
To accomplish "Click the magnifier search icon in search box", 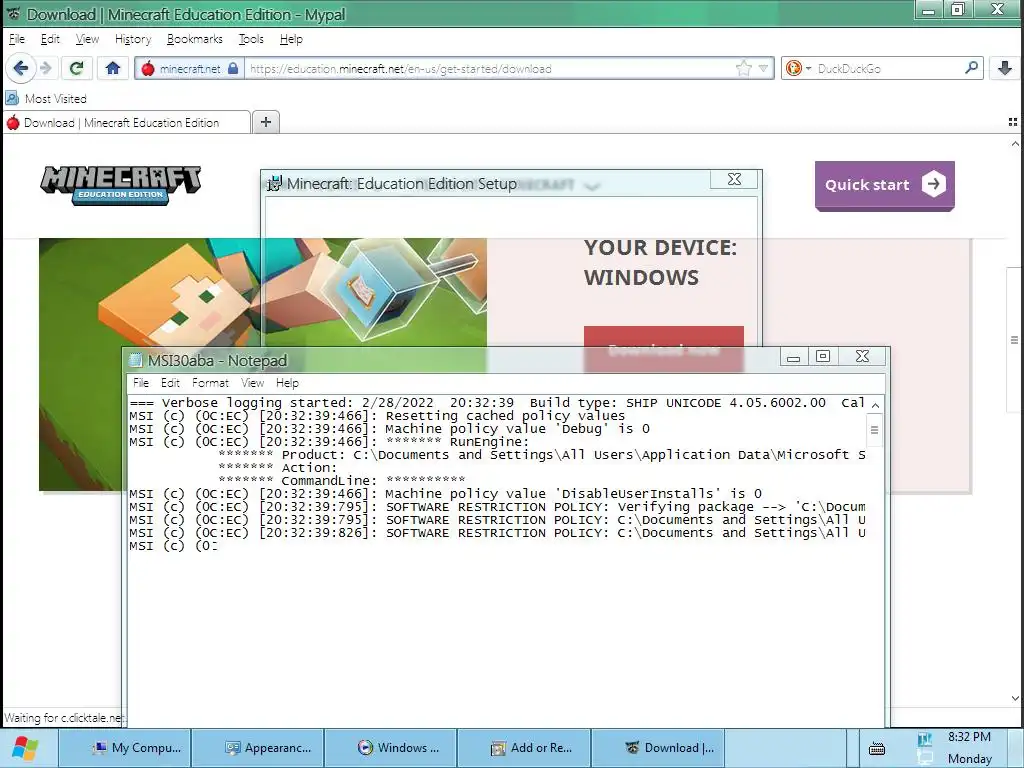I will 971,68.
